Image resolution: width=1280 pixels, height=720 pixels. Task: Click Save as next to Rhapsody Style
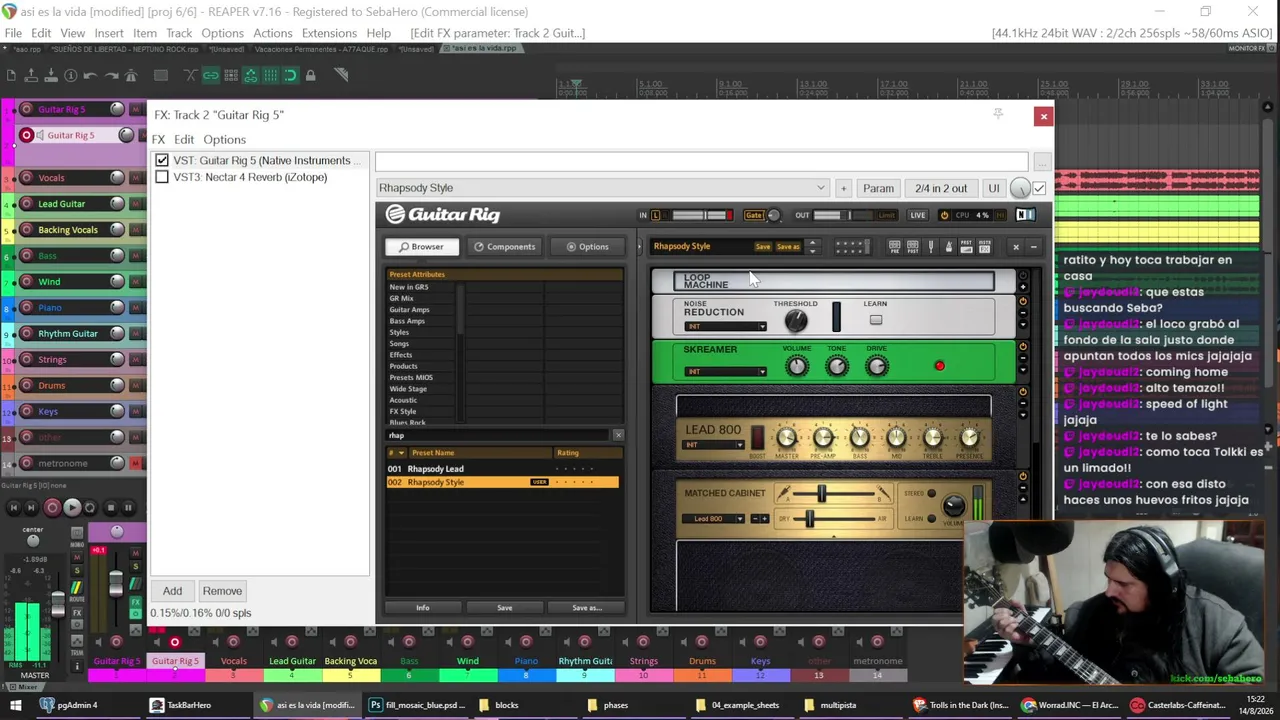pyautogui.click(x=788, y=247)
